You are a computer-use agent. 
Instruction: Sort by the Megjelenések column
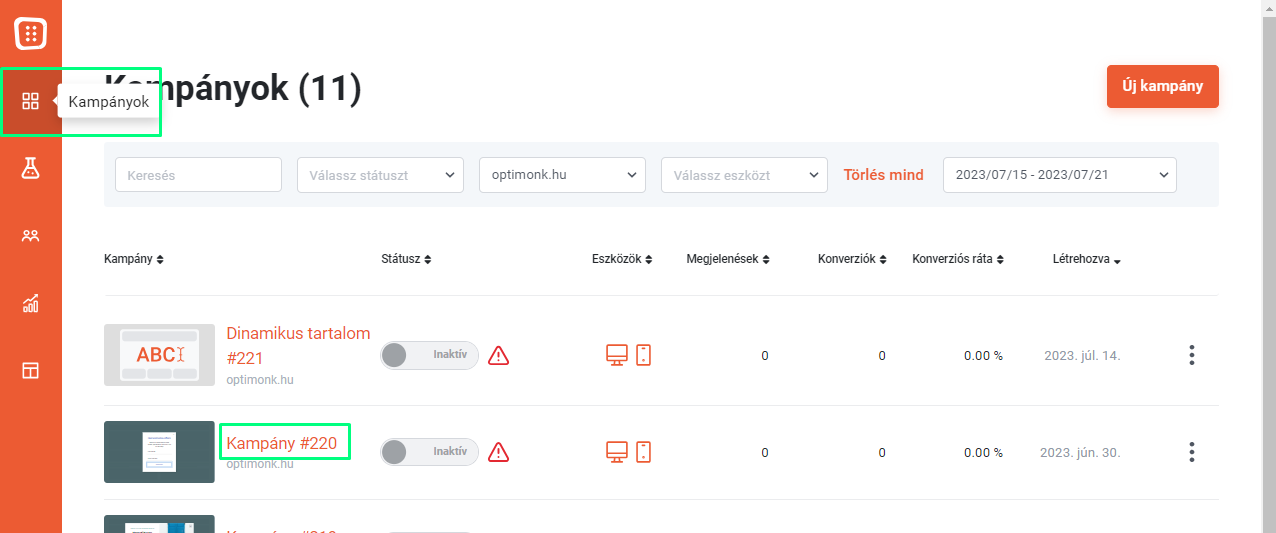[x=728, y=259]
